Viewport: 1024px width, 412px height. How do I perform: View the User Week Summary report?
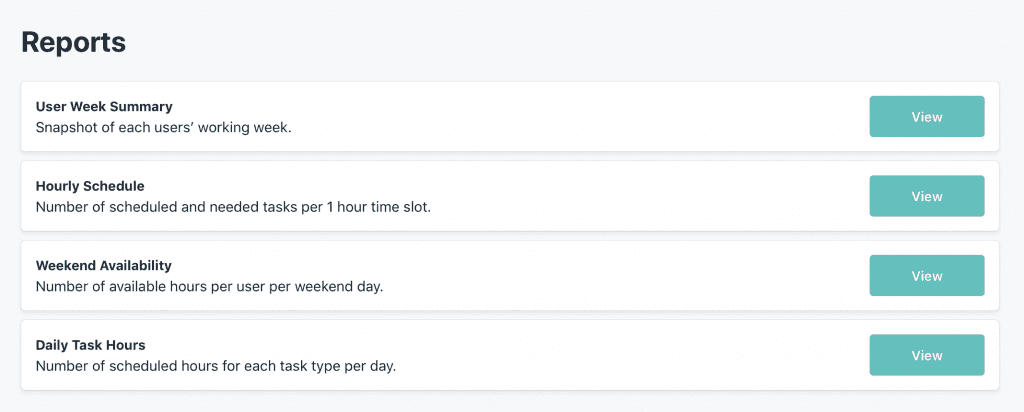(926, 117)
